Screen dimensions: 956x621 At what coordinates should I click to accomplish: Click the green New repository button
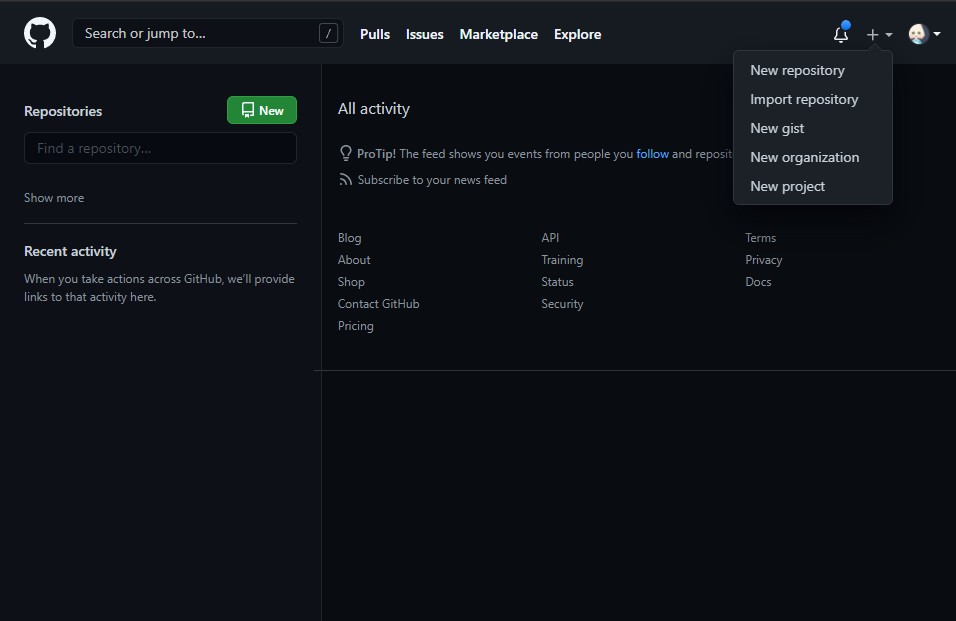point(262,110)
